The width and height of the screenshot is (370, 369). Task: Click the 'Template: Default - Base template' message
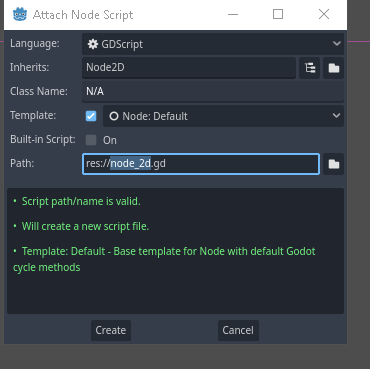pyautogui.click(x=164, y=259)
